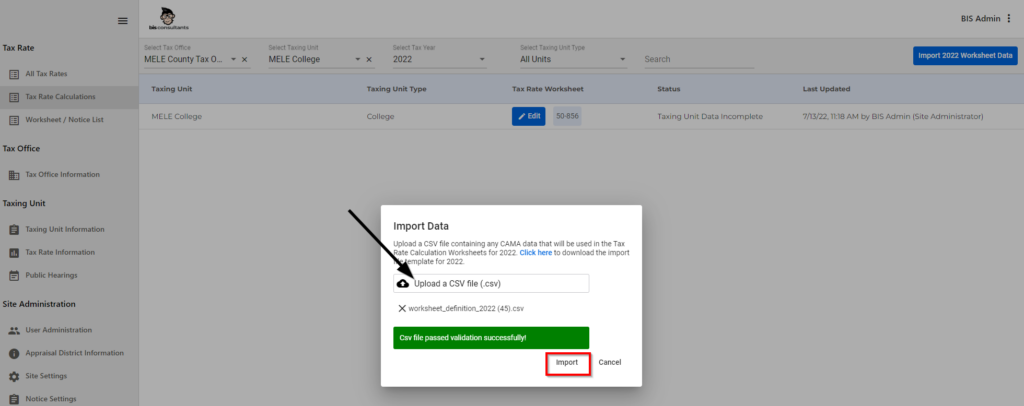Remove the uploaded worksheet_definition_2022 file with X

tap(402, 309)
